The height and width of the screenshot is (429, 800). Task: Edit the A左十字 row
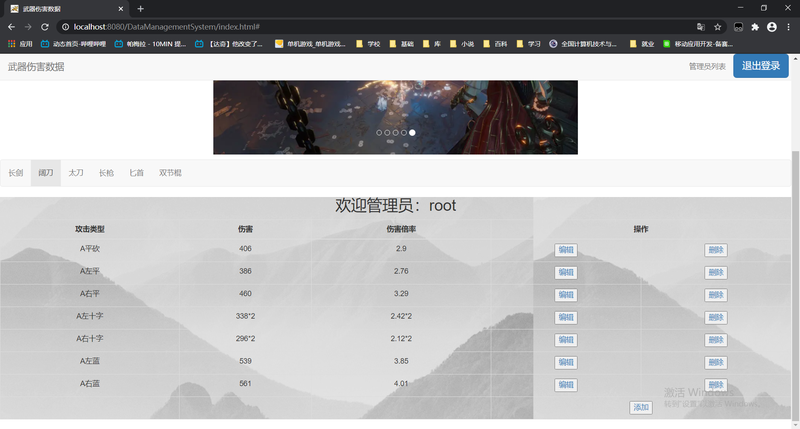pyautogui.click(x=566, y=317)
